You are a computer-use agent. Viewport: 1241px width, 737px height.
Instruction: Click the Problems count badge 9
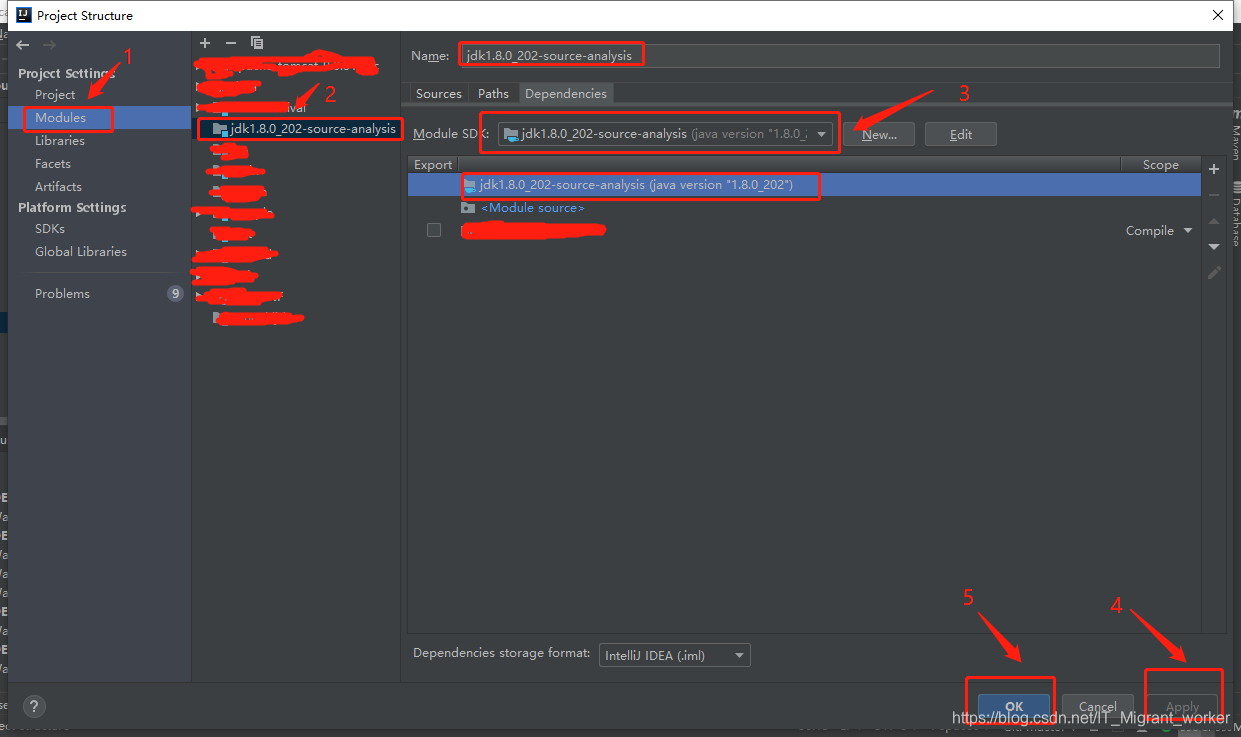click(x=175, y=294)
